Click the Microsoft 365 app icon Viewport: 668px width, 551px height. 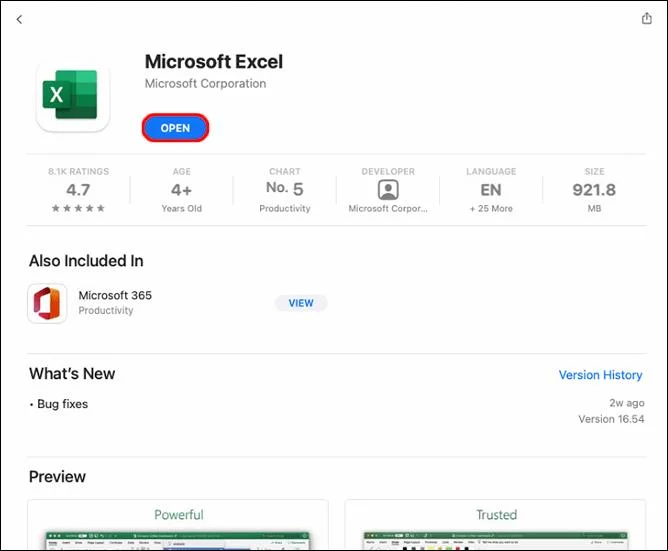point(48,303)
